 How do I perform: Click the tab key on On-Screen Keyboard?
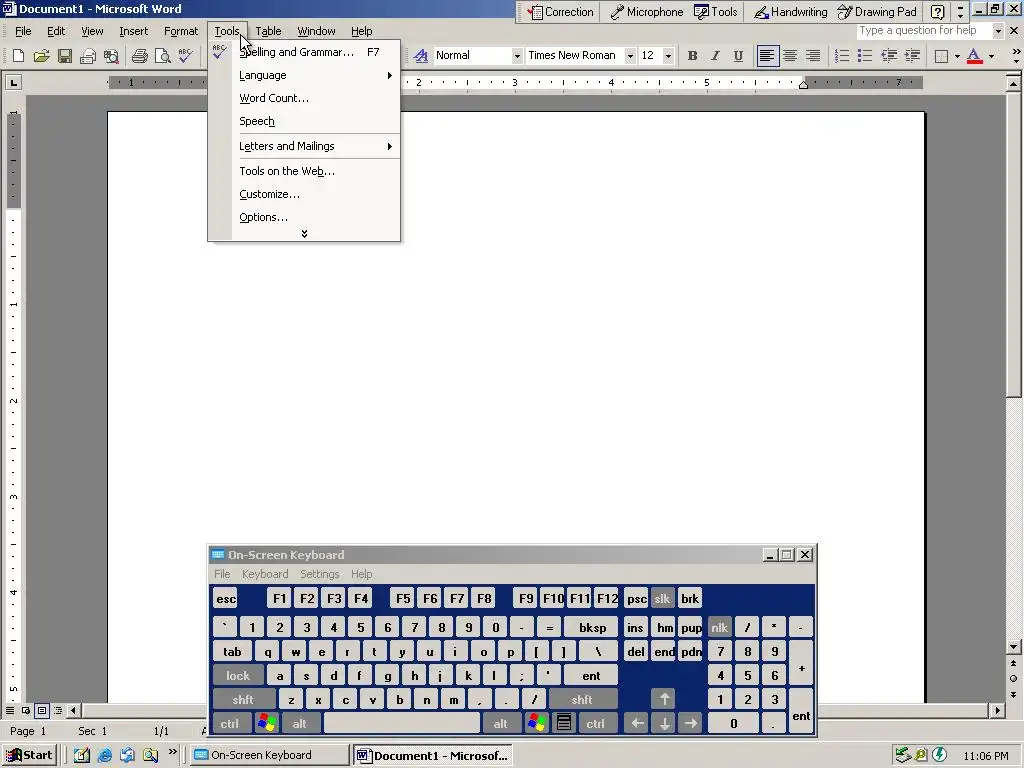[x=232, y=652]
